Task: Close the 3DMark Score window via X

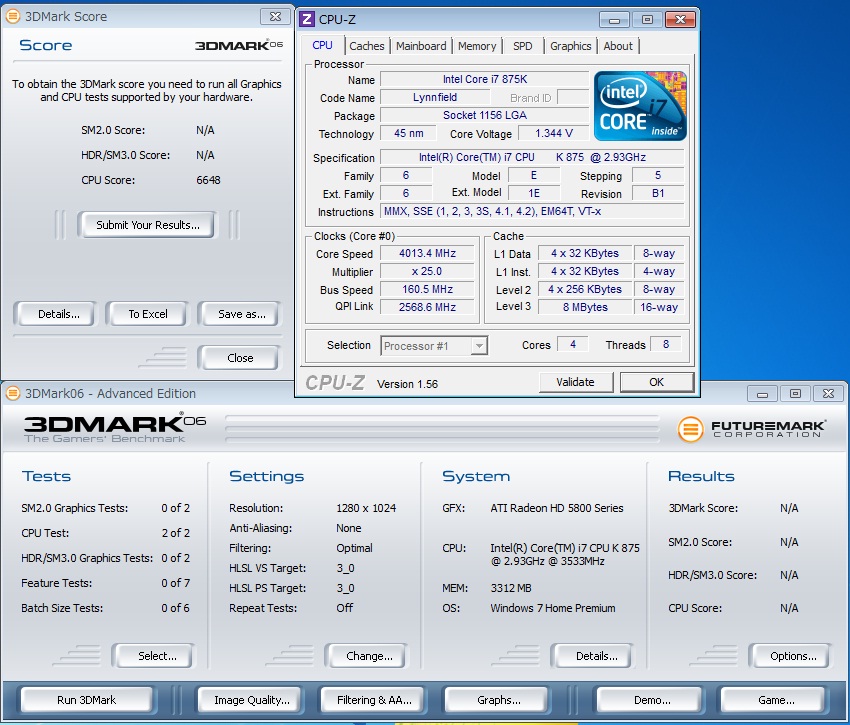Action: (x=275, y=17)
